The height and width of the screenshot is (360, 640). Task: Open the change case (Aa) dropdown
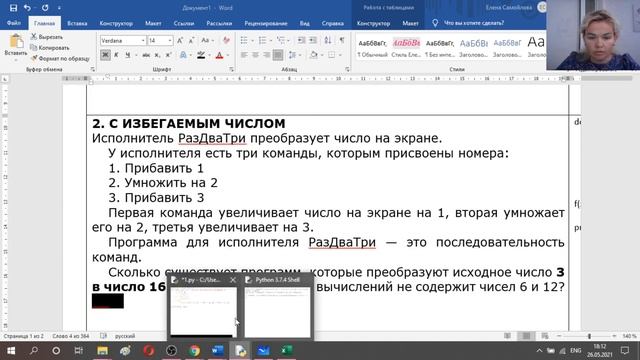[x=206, y=40]
